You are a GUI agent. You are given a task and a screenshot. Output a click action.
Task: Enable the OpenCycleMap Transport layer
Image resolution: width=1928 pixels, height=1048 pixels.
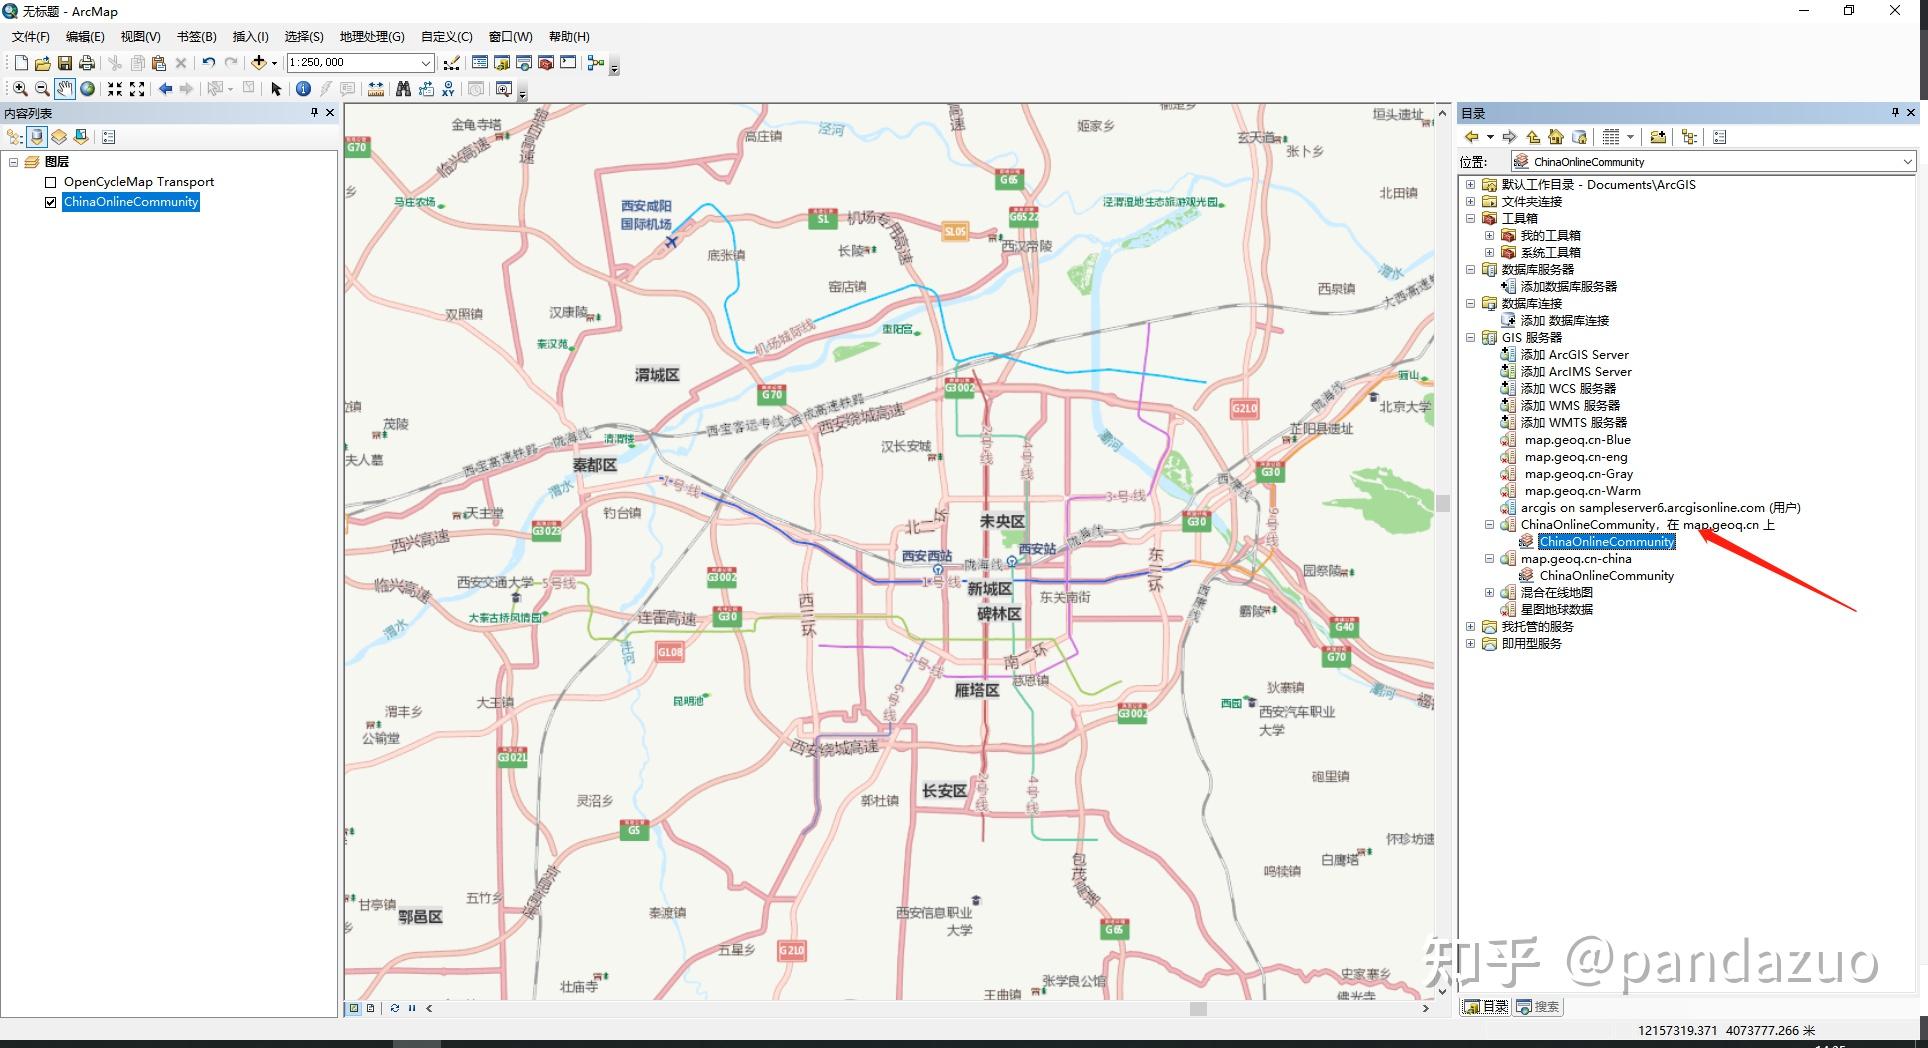[50, 181]
